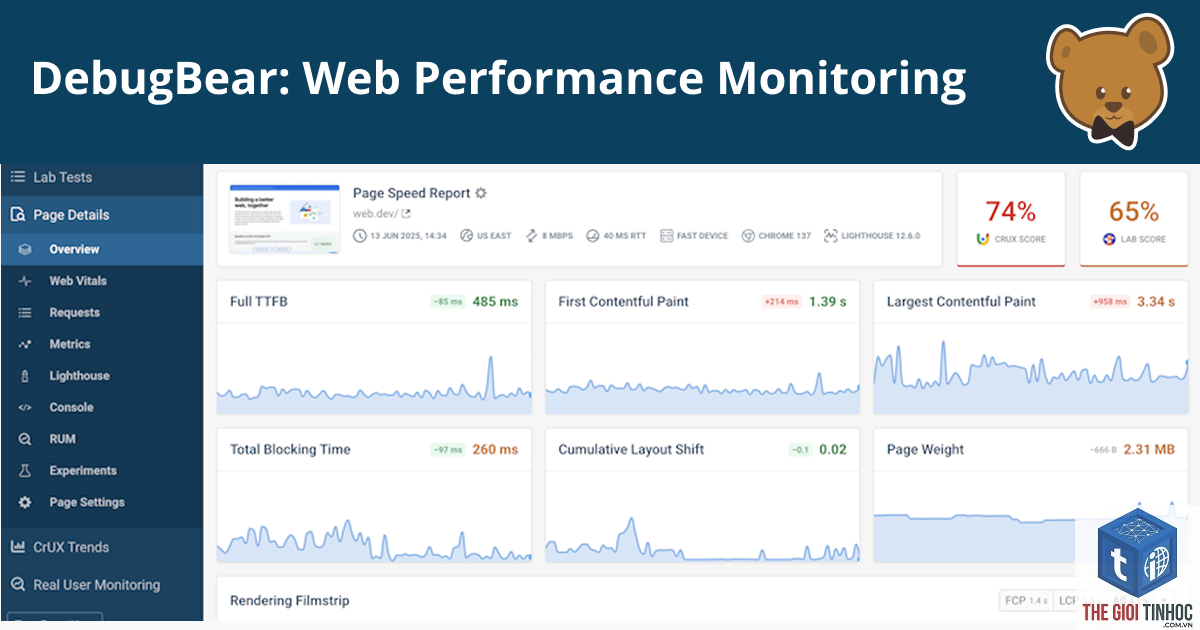Click the 40 MS RTT latency icon
Screen dimensions: 1200x630
(592, 236)
